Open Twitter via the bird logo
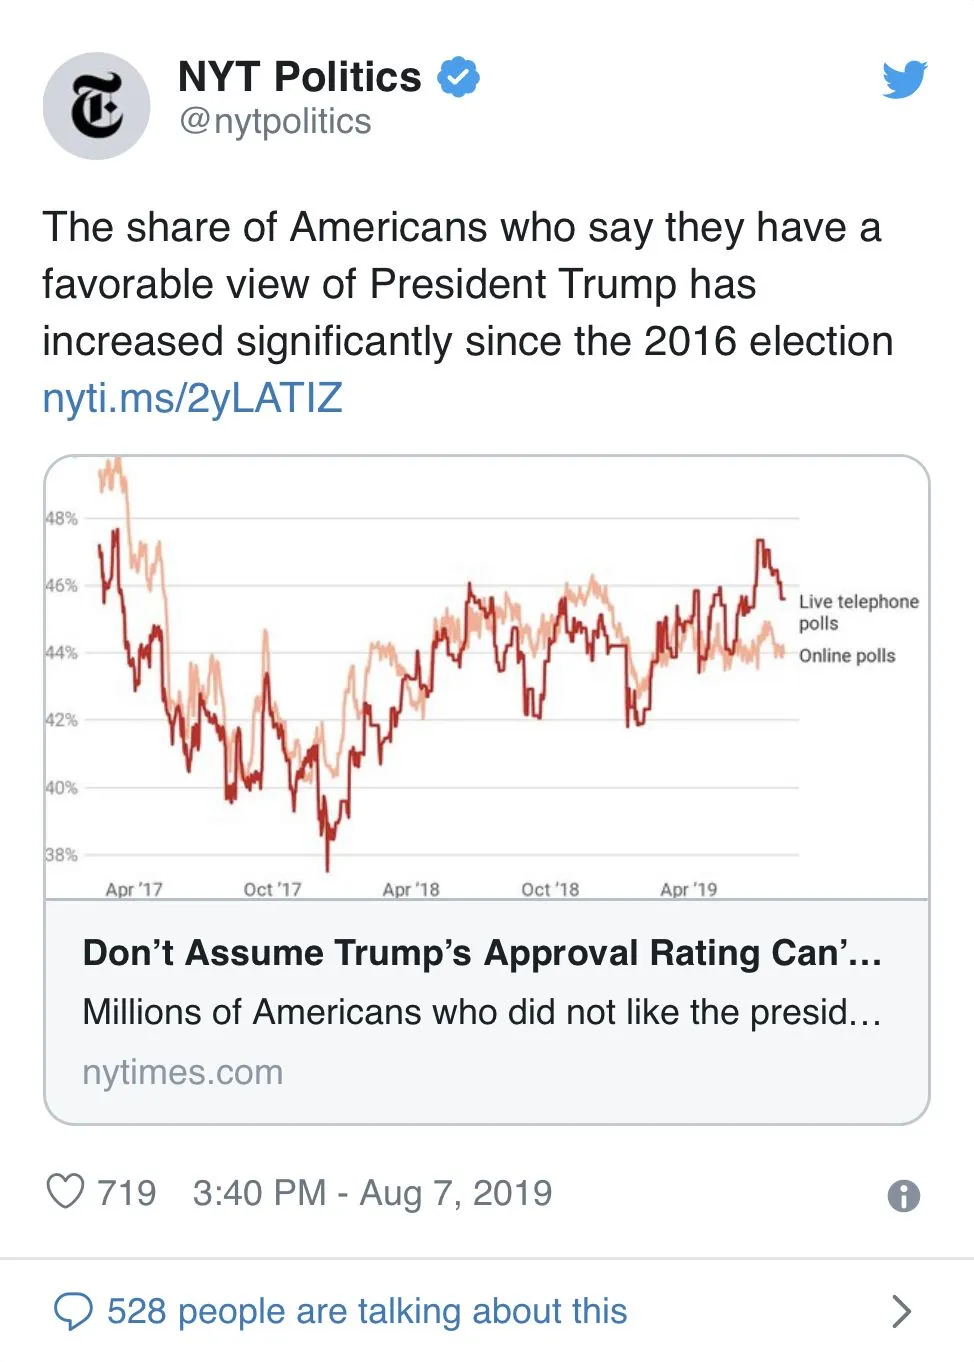Screen dimensions: 974x1362 click(x=904, y=80)
